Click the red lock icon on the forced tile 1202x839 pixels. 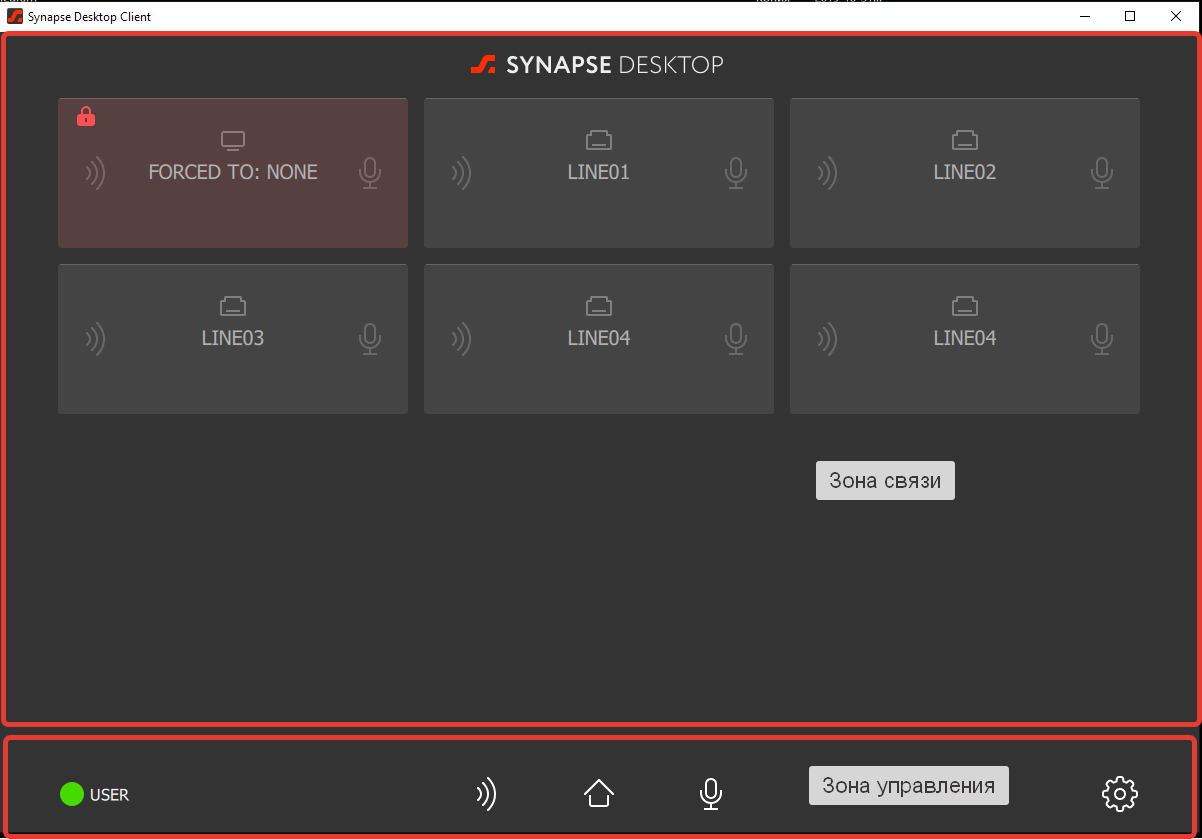pos(86,117)
